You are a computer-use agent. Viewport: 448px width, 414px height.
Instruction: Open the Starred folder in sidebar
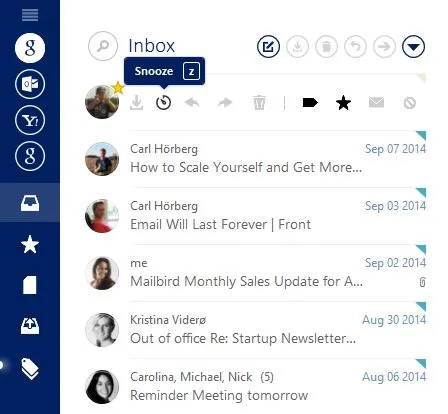pos(30,244)
